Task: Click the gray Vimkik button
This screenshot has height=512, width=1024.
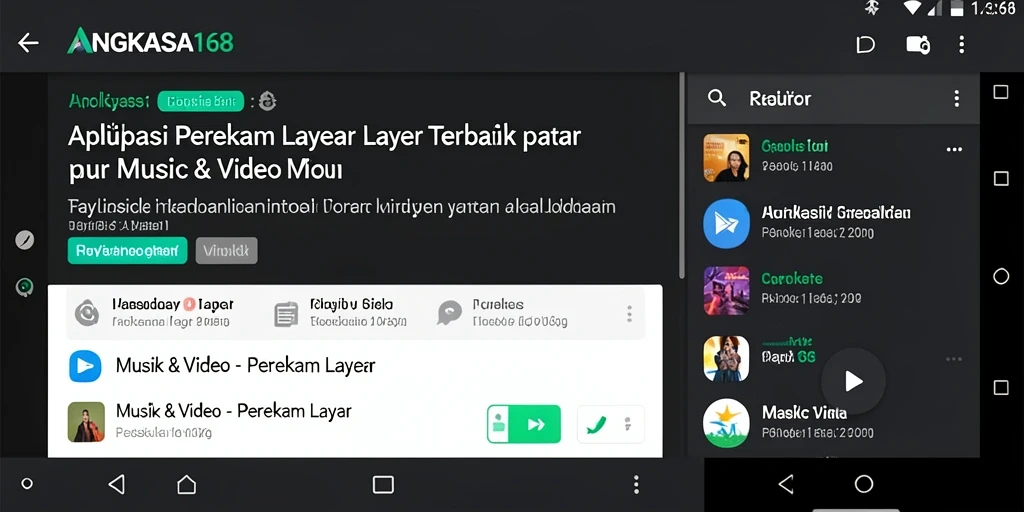Action: tap(226, 250)
